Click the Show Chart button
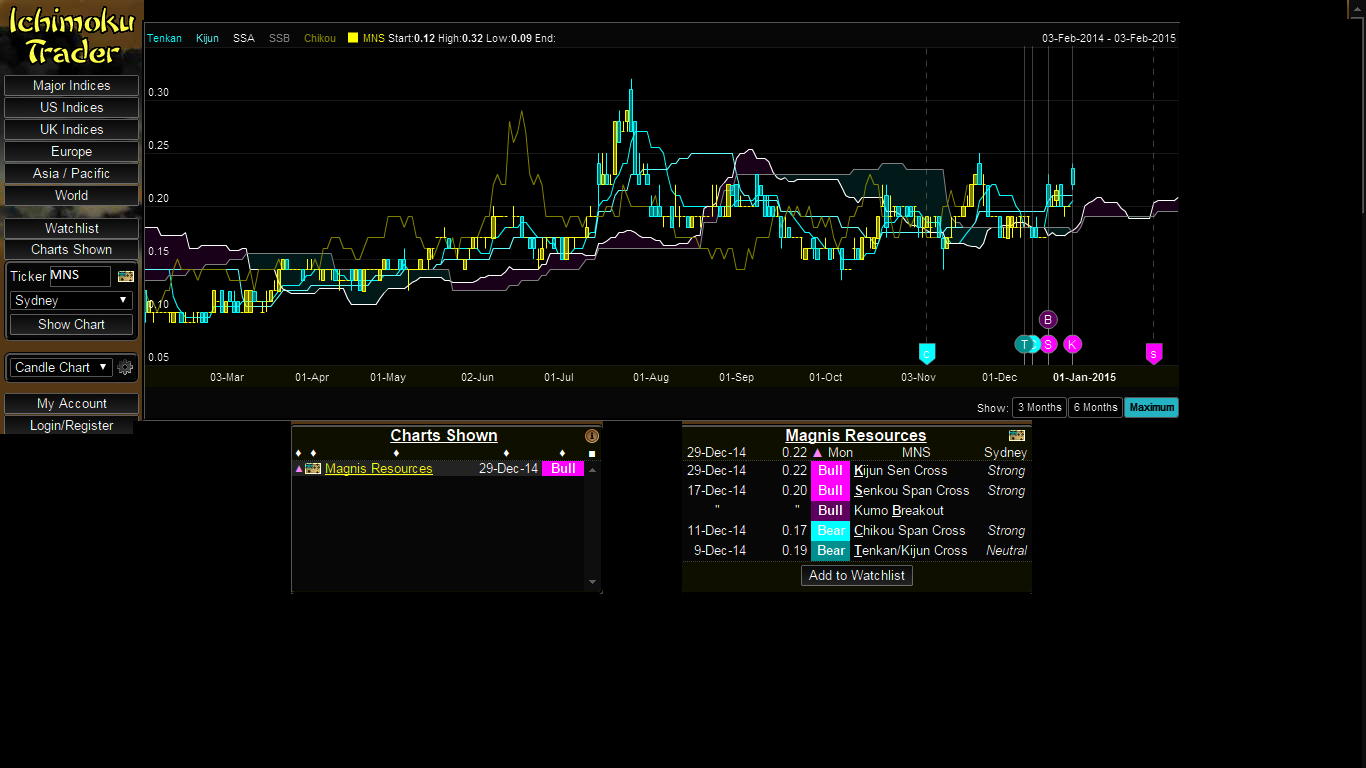 (72, 325)
